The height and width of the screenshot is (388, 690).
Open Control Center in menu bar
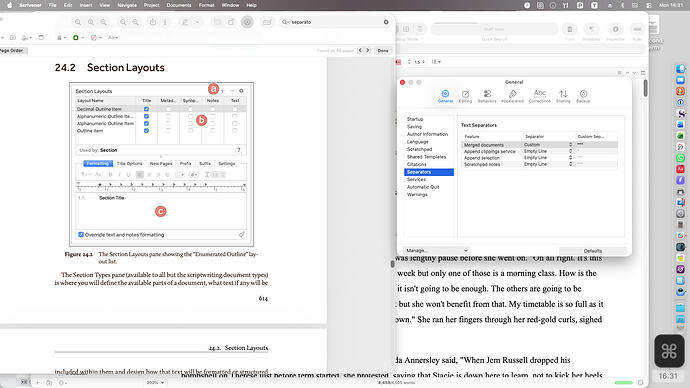649,5
